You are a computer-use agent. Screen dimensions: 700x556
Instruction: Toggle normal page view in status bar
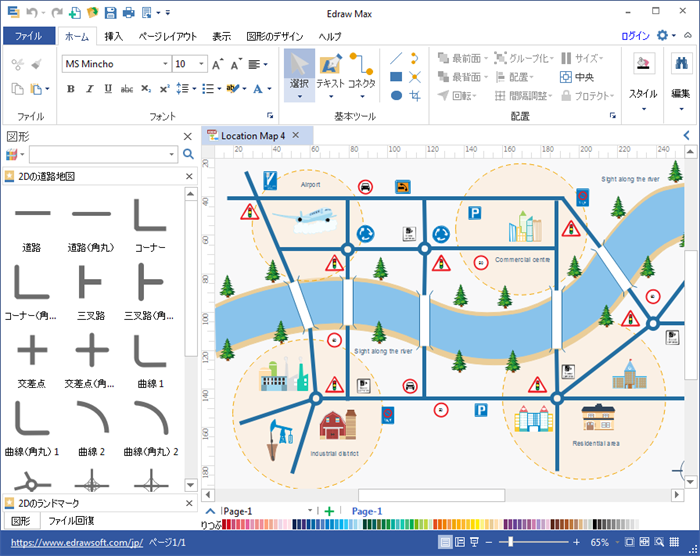point(445,542)
